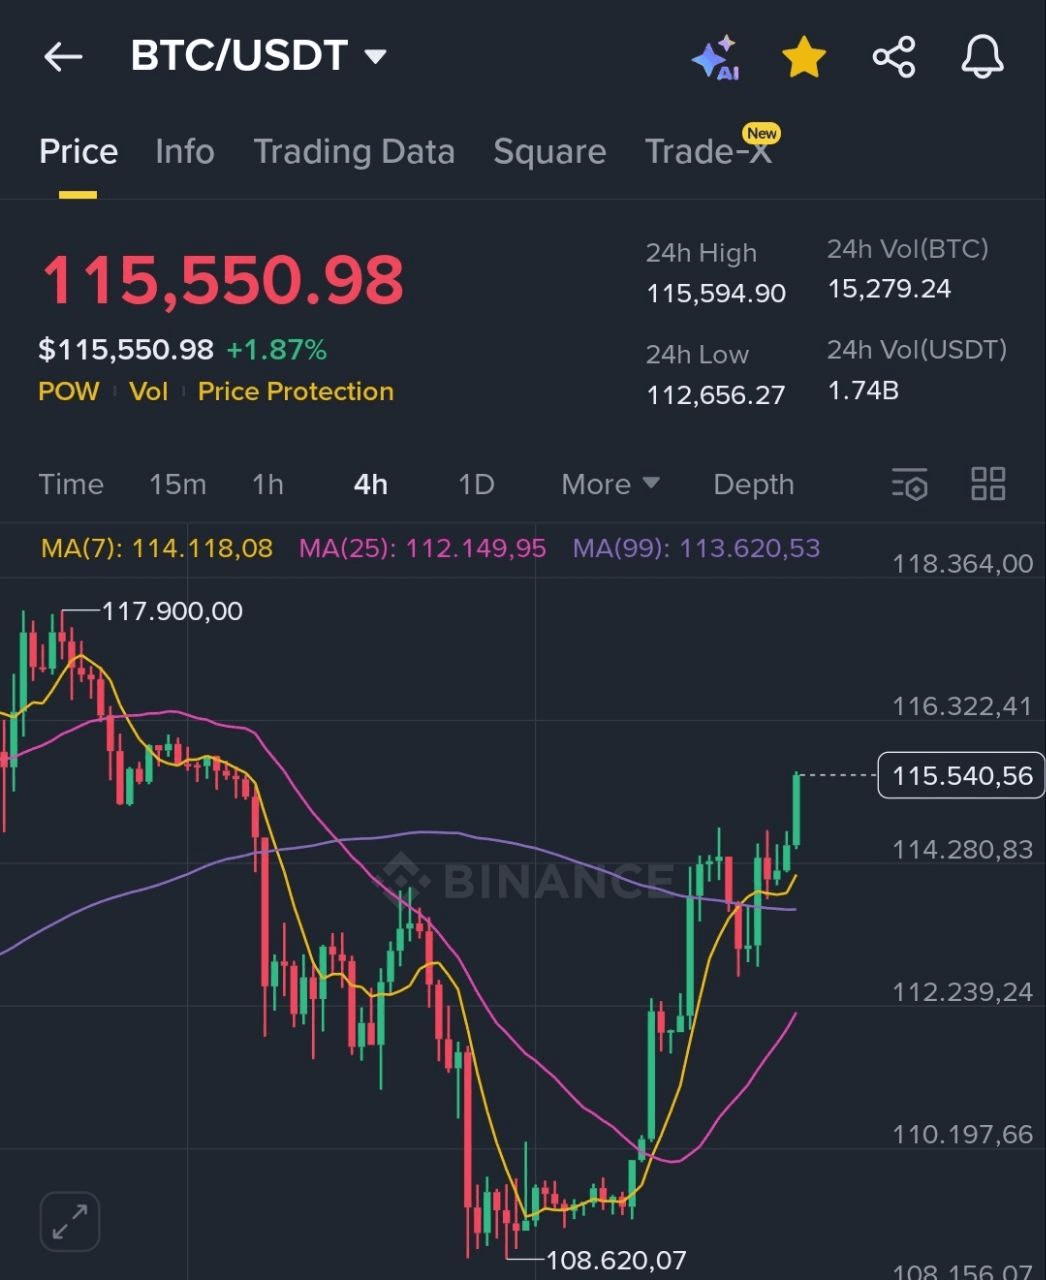Select the 15m timeframe
Screen dimensions: 1046x1280
pyautogui.click(x=178, y=484)
